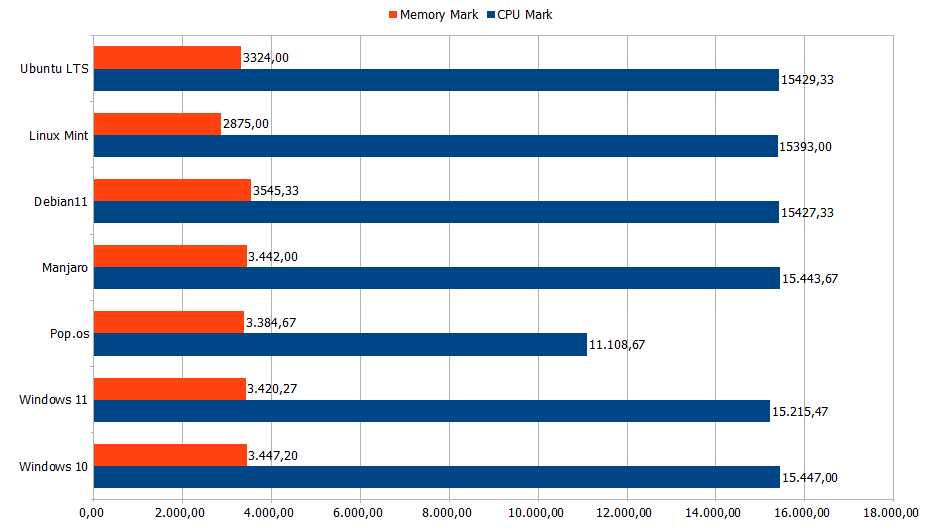Select Windows 10 orange Memory Mark bar

point(170,455)
